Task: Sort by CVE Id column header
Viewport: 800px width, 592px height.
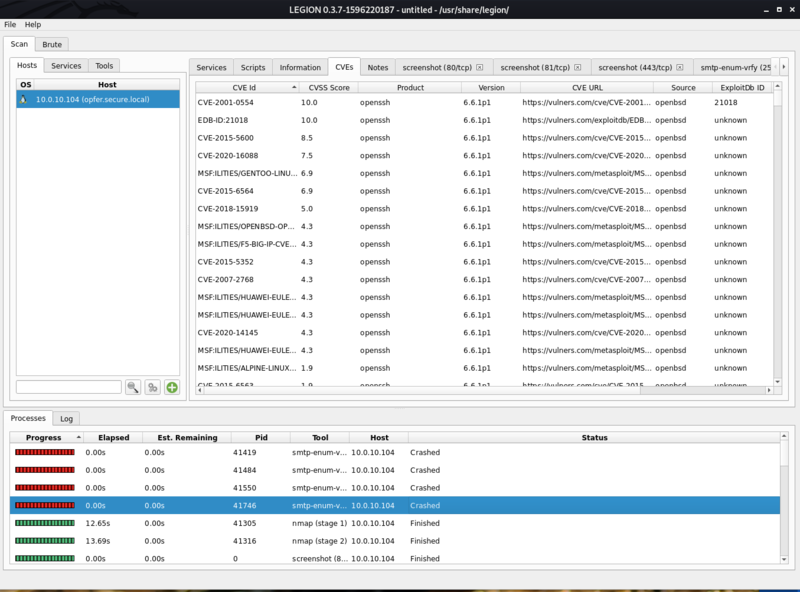Action: tap(244, 88)
